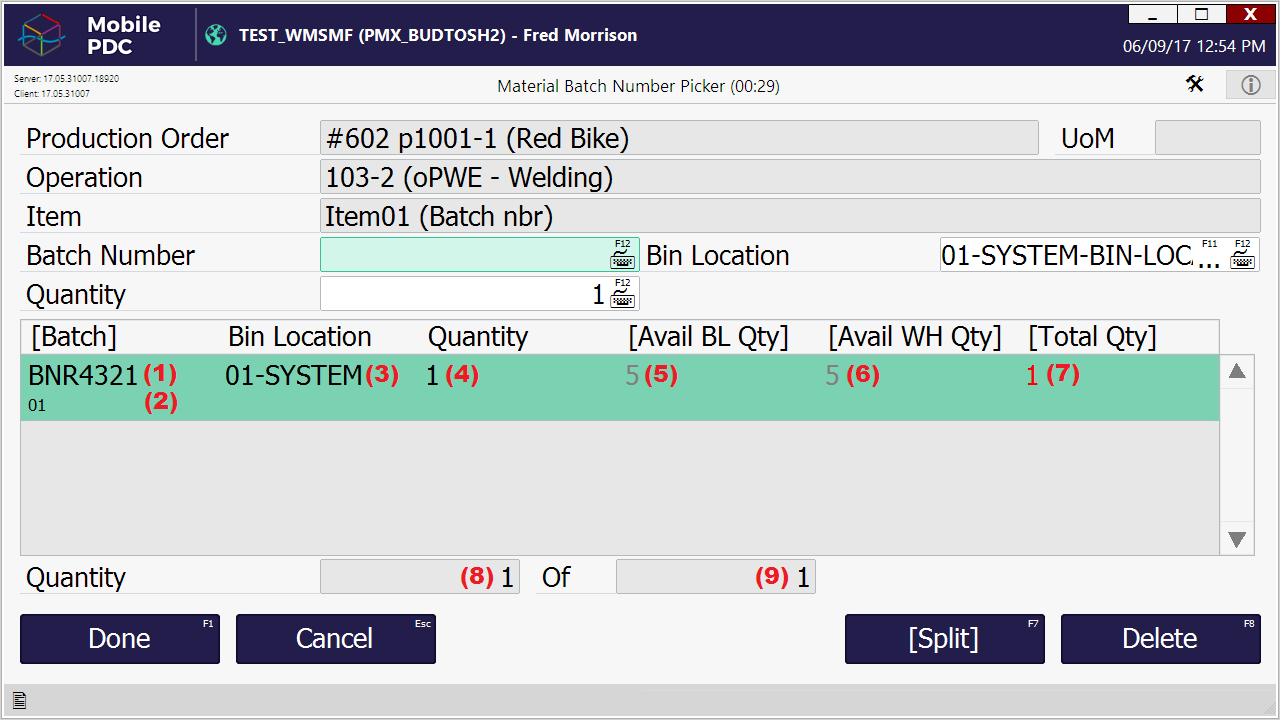Viewport: 1280px width, 720px height.
Task: Click the [Avail BL Qty] column header
Action: tap(708, 337)
